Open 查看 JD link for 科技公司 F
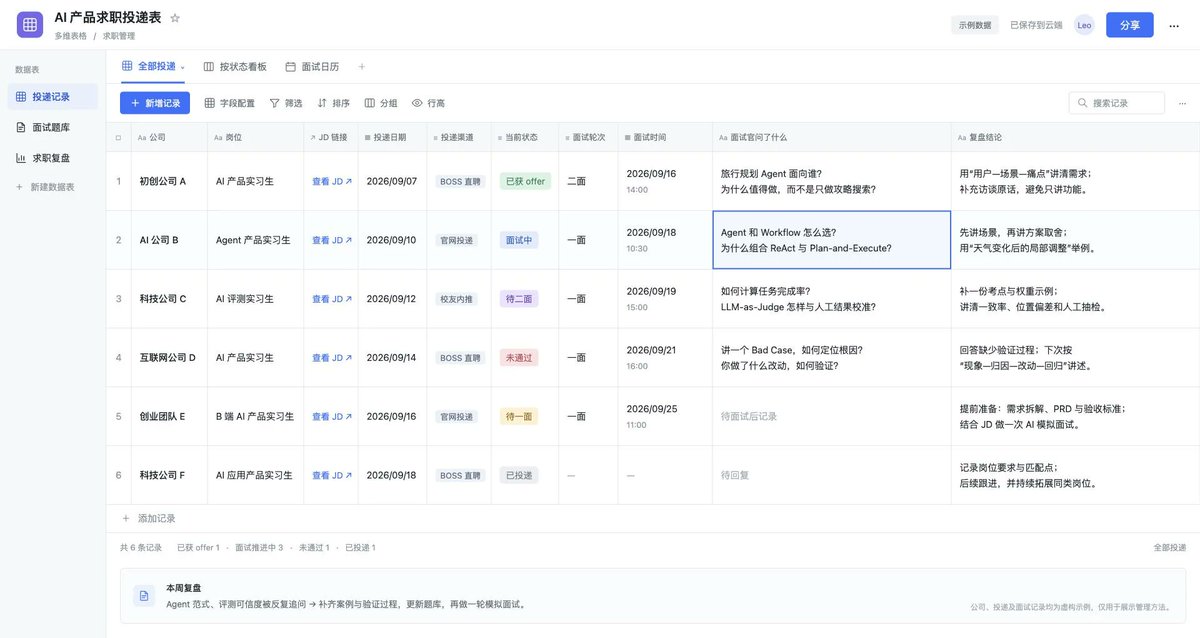 (x=331, y=475)
